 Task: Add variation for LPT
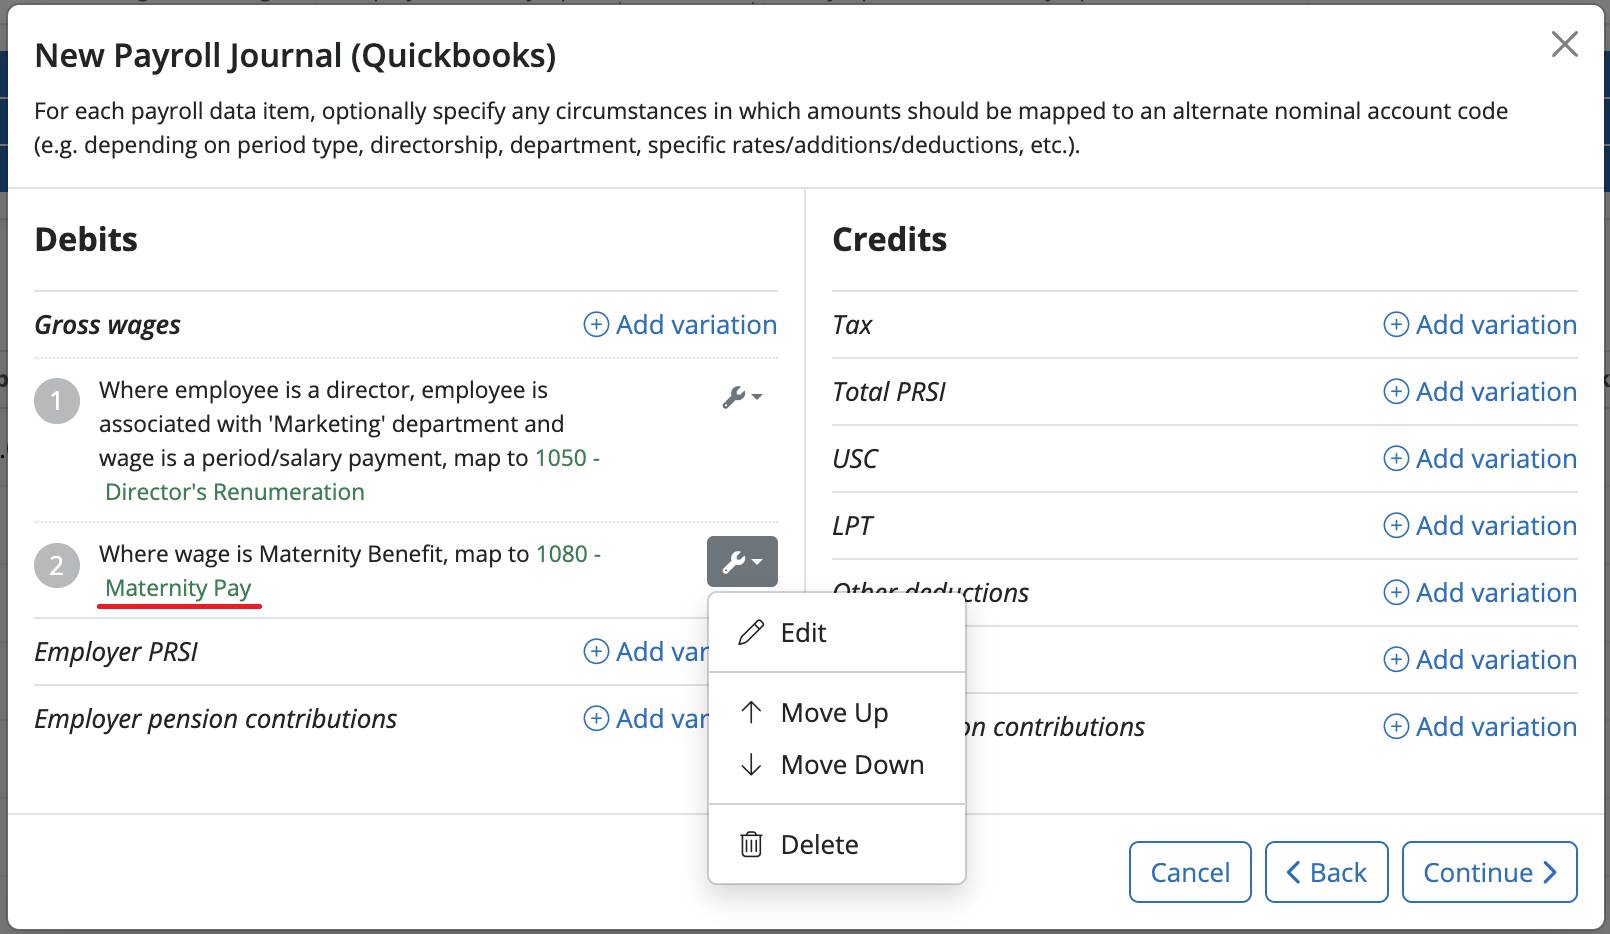1479,526
